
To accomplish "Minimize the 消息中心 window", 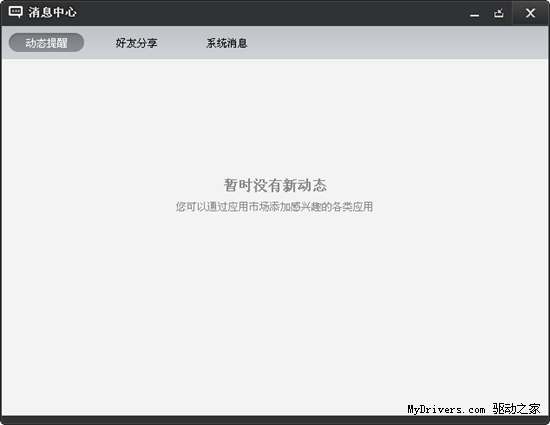I will tap(475, 14).
